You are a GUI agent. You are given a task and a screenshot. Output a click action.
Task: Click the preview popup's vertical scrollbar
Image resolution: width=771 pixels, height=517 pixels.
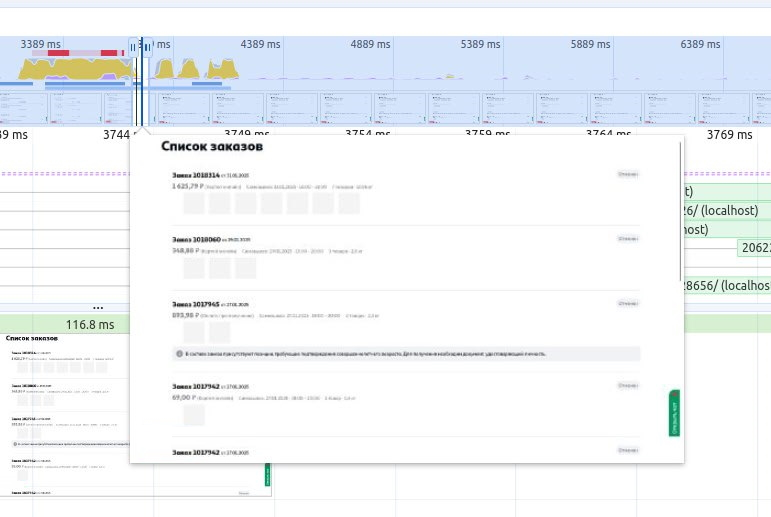point(681,212)
